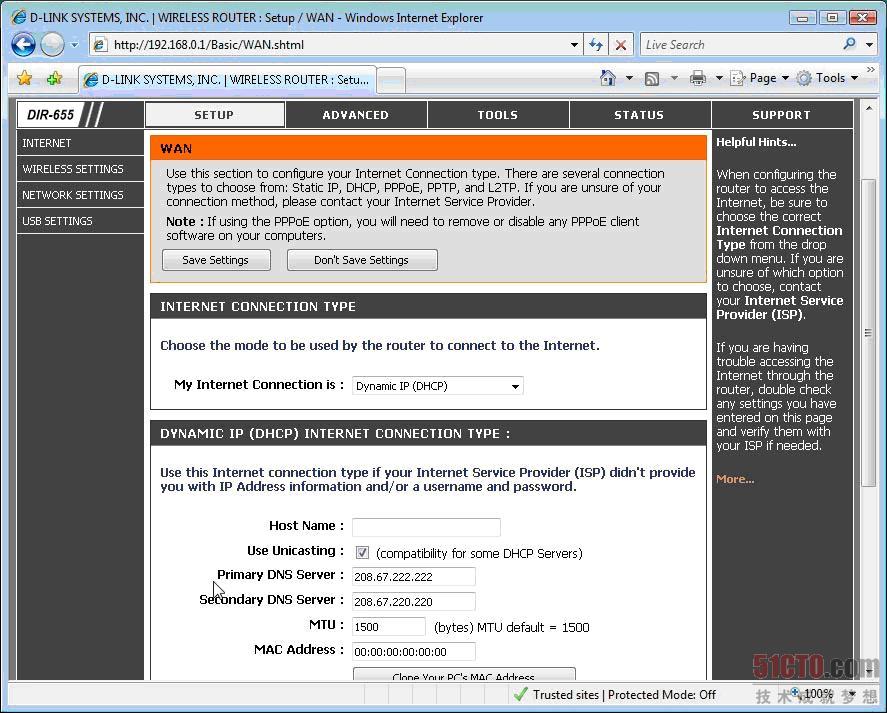887x713 pixels.
Task: Click the MAC Address input field
Action: 414,651
